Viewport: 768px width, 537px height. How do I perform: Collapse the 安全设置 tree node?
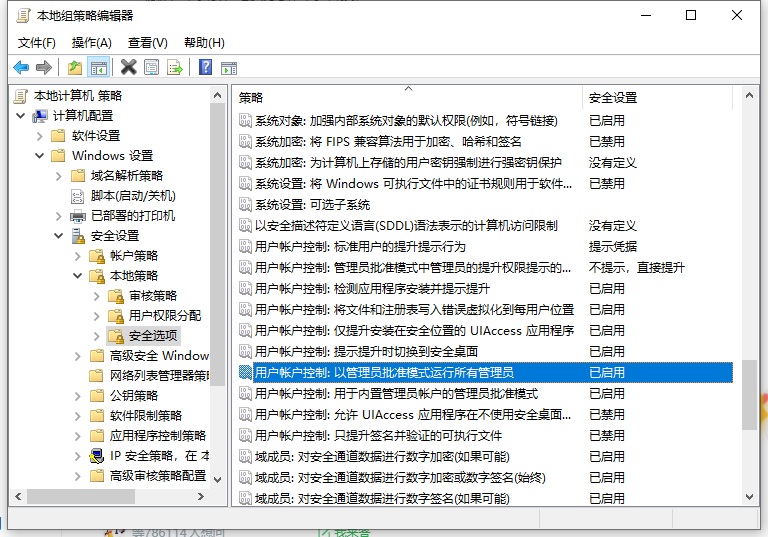pos(59,236)
